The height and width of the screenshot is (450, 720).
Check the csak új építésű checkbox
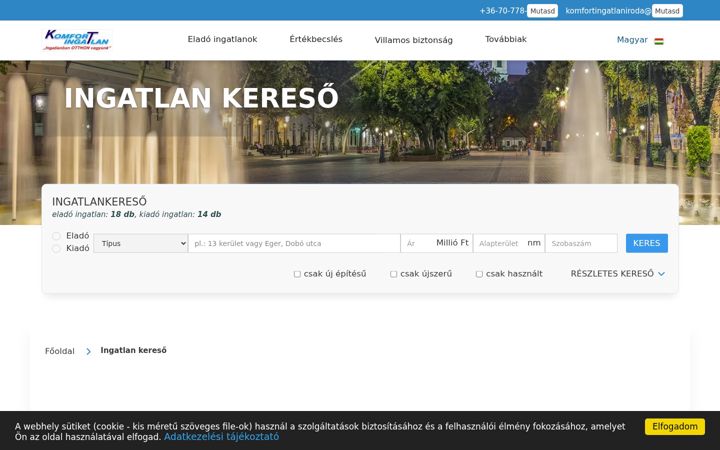coord(297,274)
